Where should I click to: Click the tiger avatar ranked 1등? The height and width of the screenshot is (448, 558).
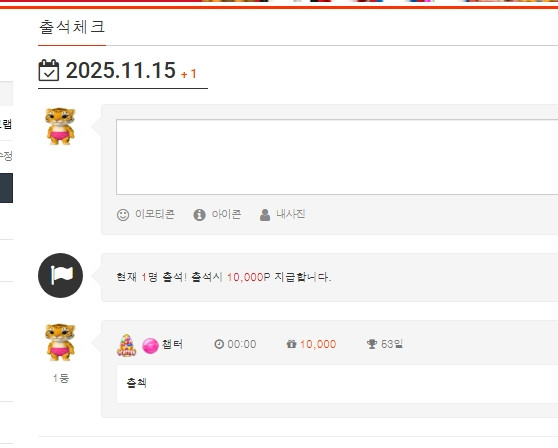(x=60, y=342)
